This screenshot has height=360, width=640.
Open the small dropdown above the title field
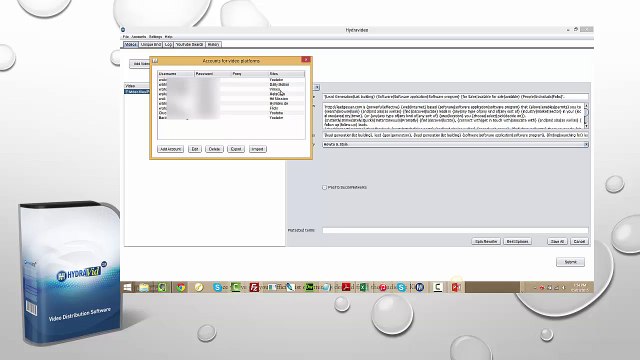pos(317,87)
